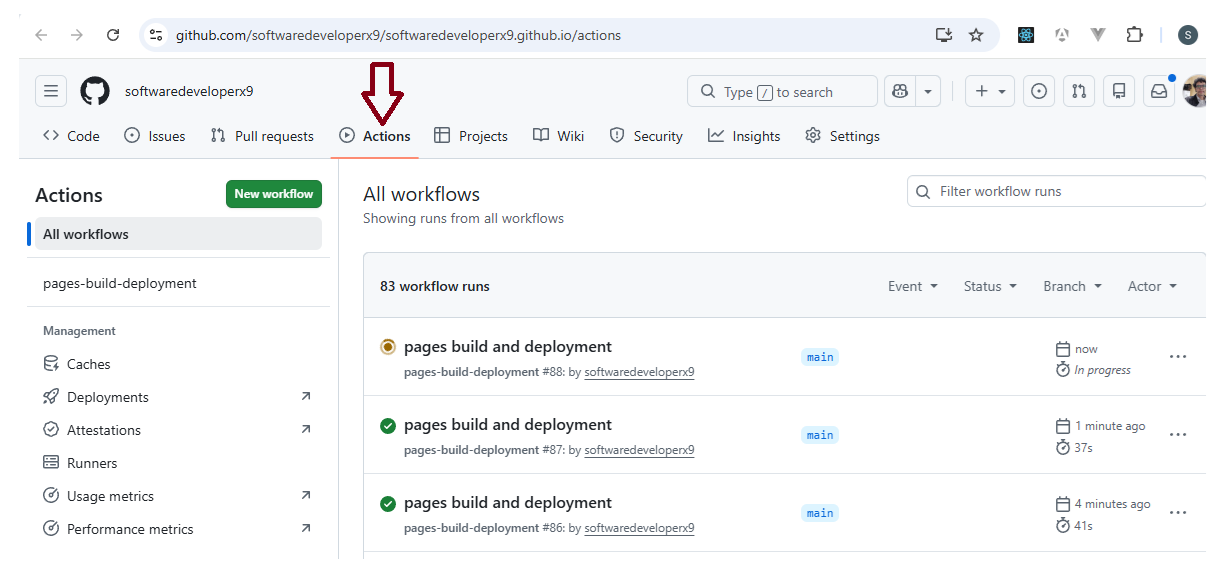Open options menu for run #88
1232x570 pixels.
1178,357
